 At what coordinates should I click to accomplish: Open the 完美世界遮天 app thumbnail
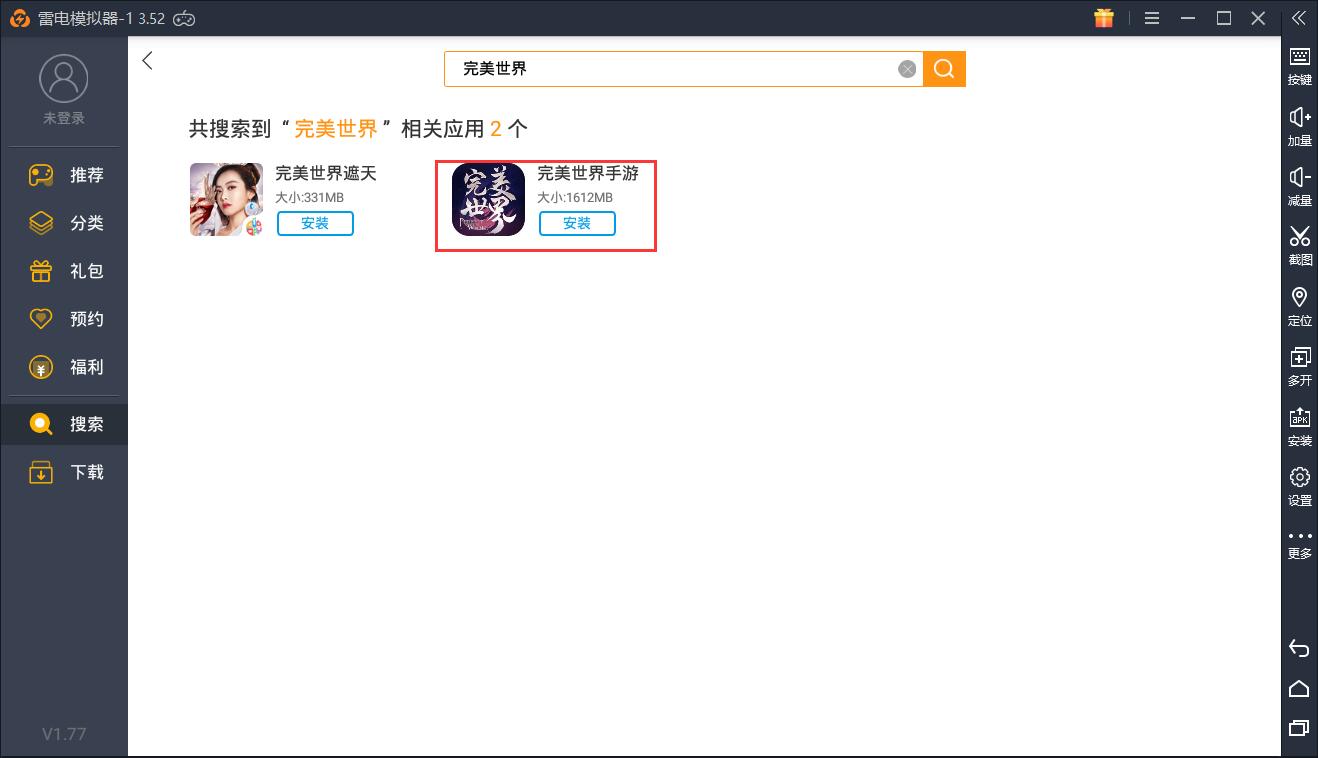point(226,199)
